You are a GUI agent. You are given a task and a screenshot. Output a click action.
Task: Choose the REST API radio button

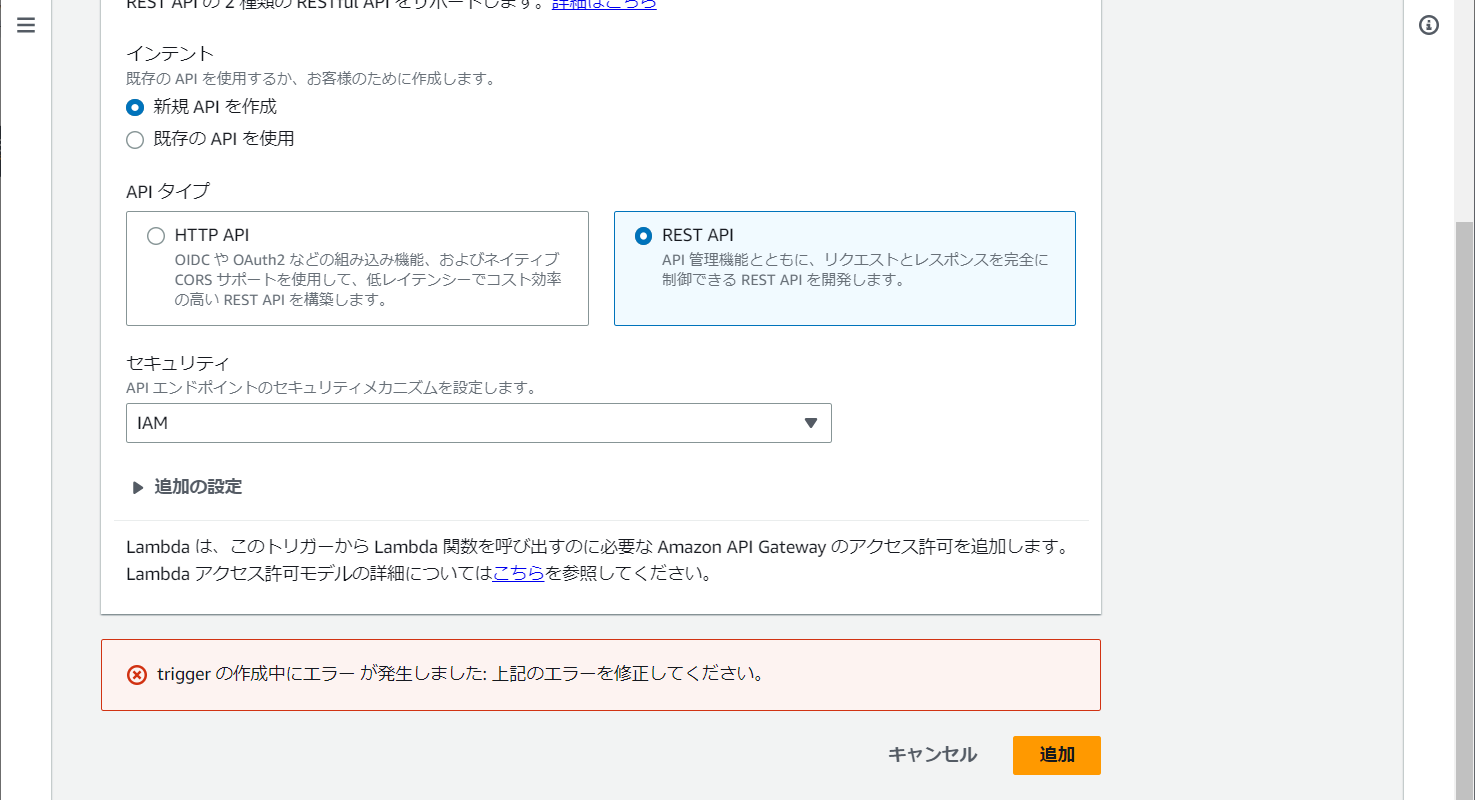tap(644, 236)
